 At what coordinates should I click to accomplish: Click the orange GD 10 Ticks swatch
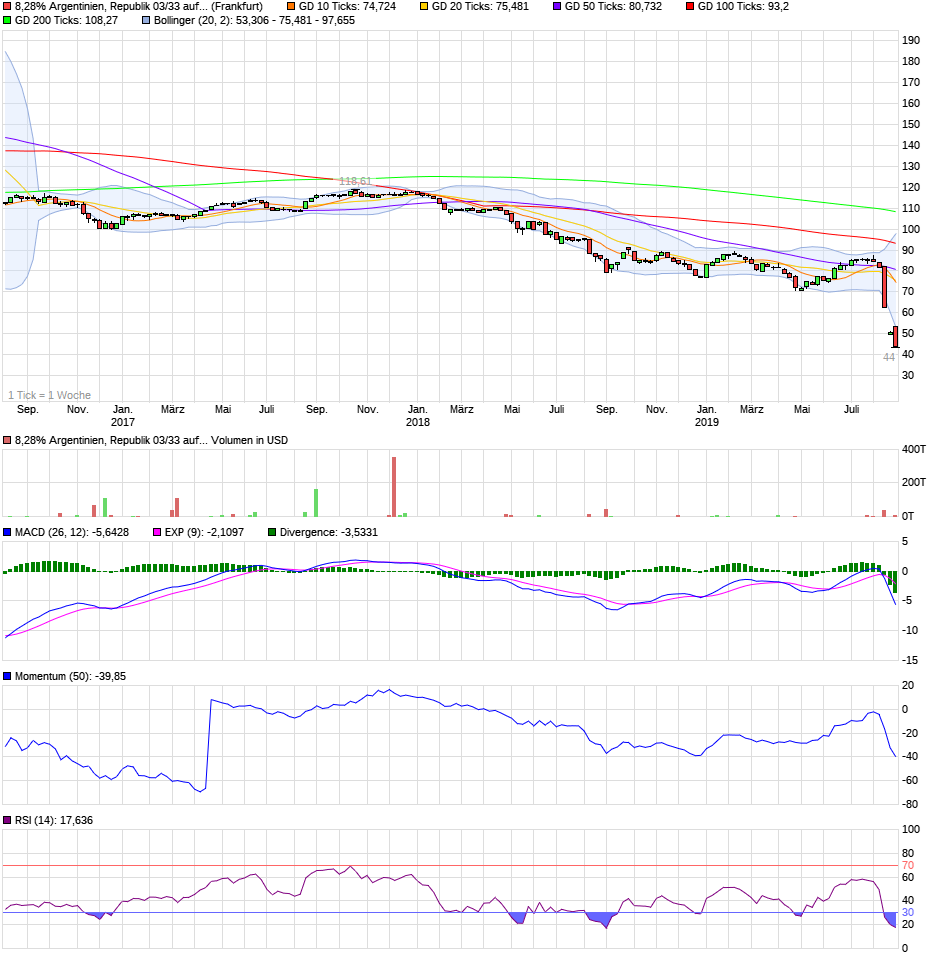click(x=291, y=7)
